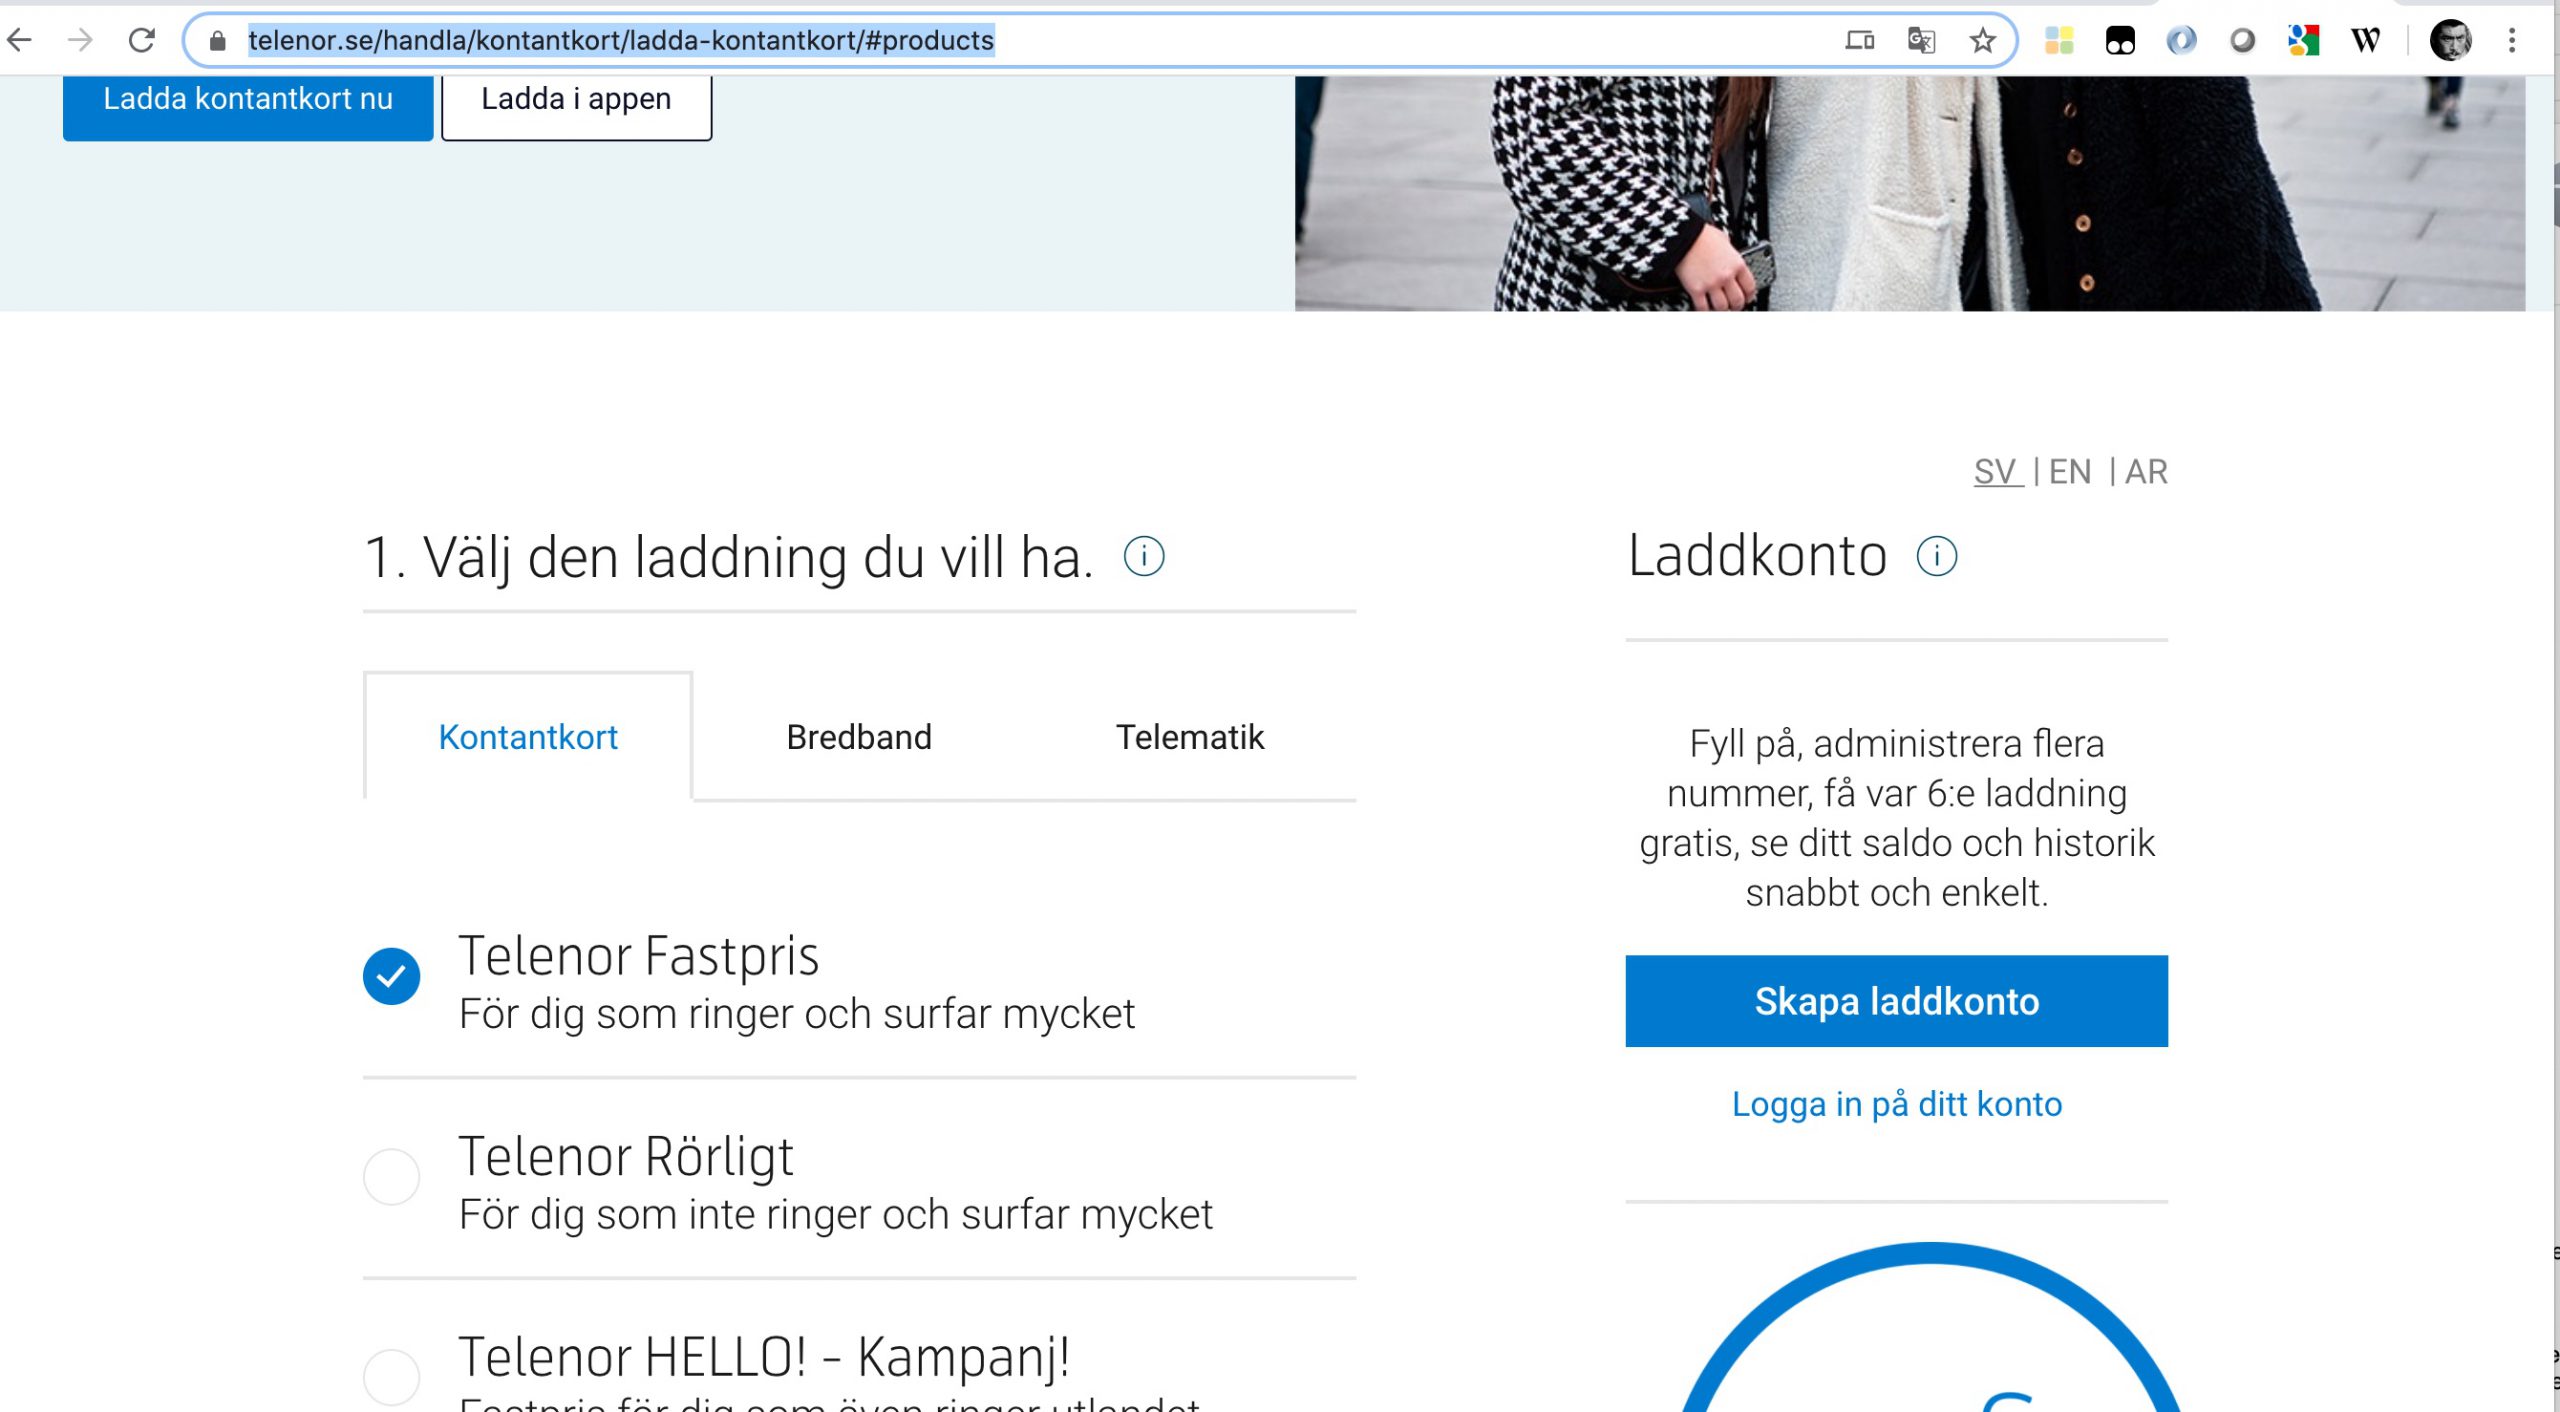
Task: Open the Google Translate page icon
Action: click(x=1921, y=41)
